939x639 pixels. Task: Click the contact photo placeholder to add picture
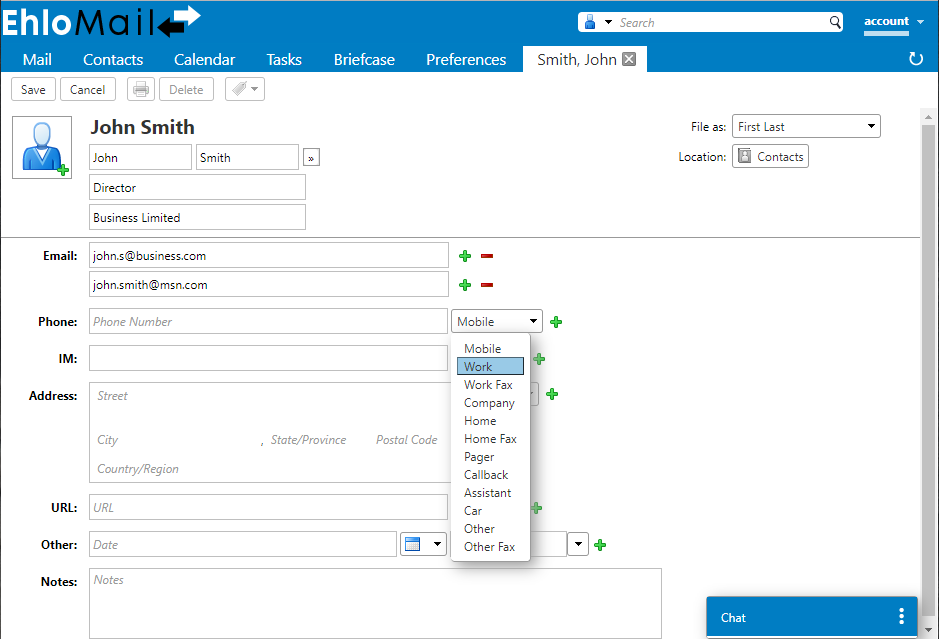(x=41, y=146)
